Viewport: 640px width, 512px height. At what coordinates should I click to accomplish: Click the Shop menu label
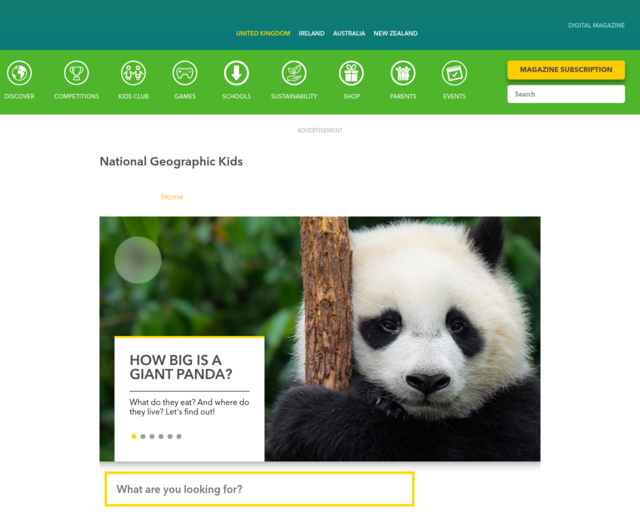351,96
